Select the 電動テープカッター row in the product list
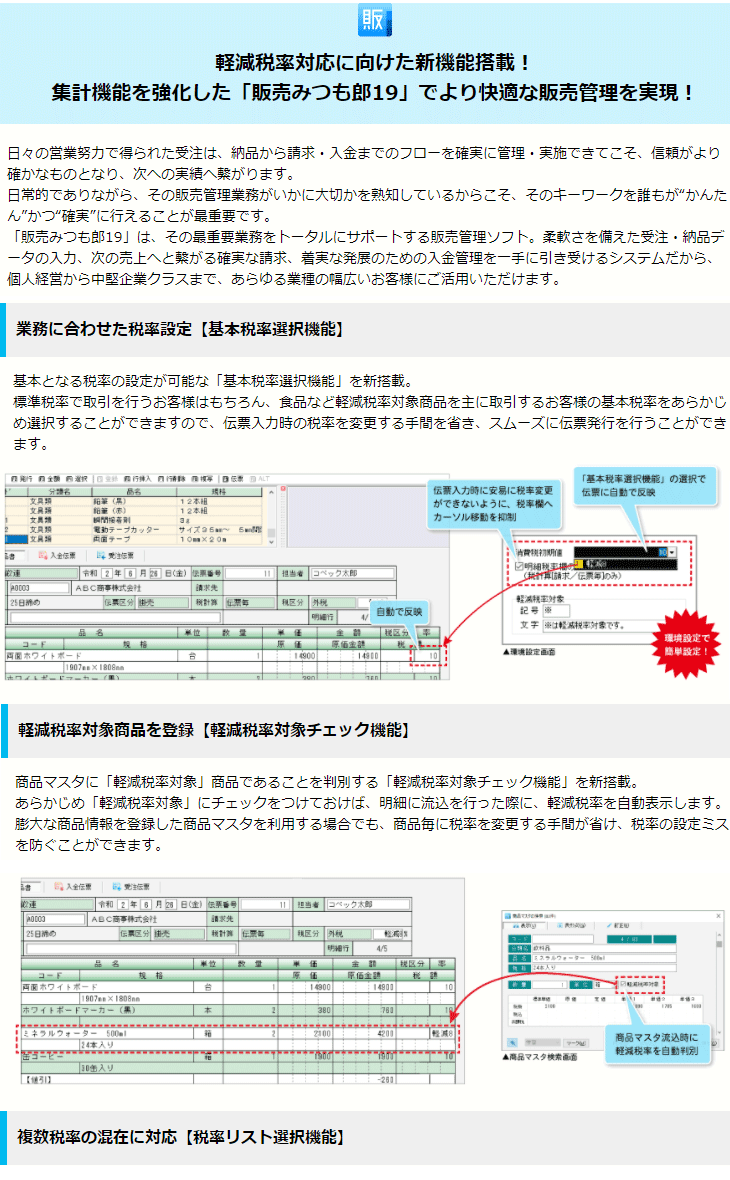 [x=135, y=530]
